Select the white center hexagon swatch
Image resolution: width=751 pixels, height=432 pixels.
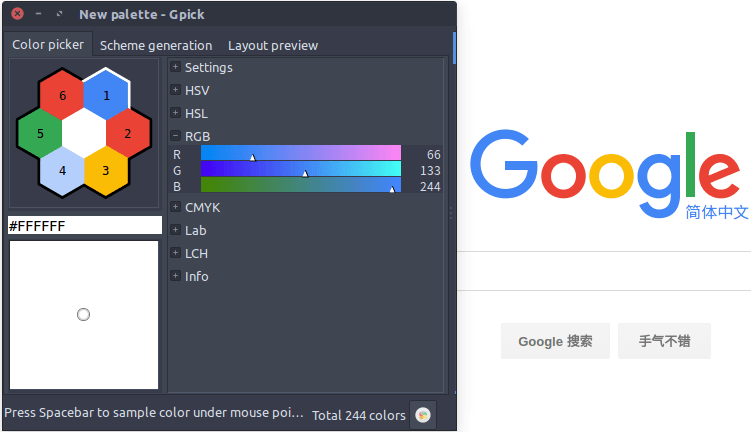point(84,133)
